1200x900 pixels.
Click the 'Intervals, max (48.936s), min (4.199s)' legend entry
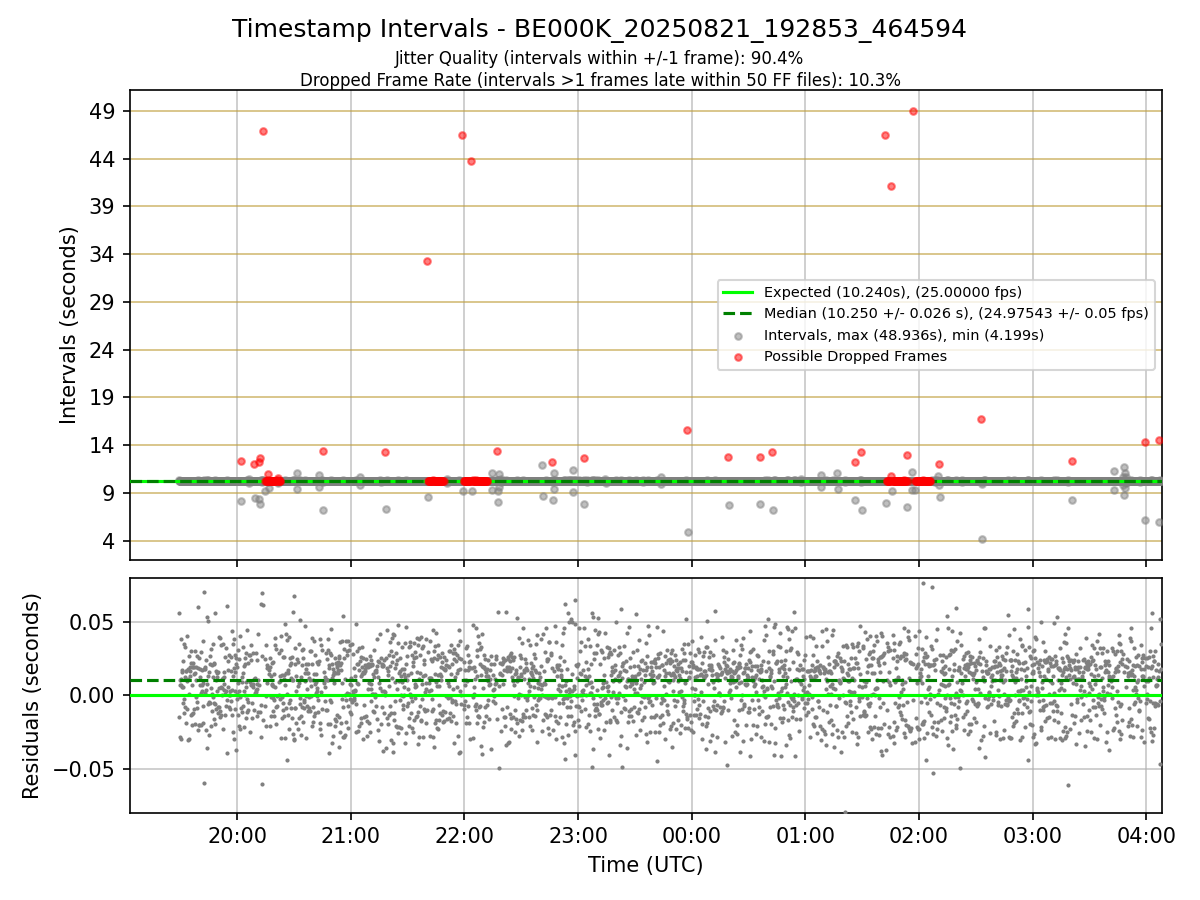(904, 335)
